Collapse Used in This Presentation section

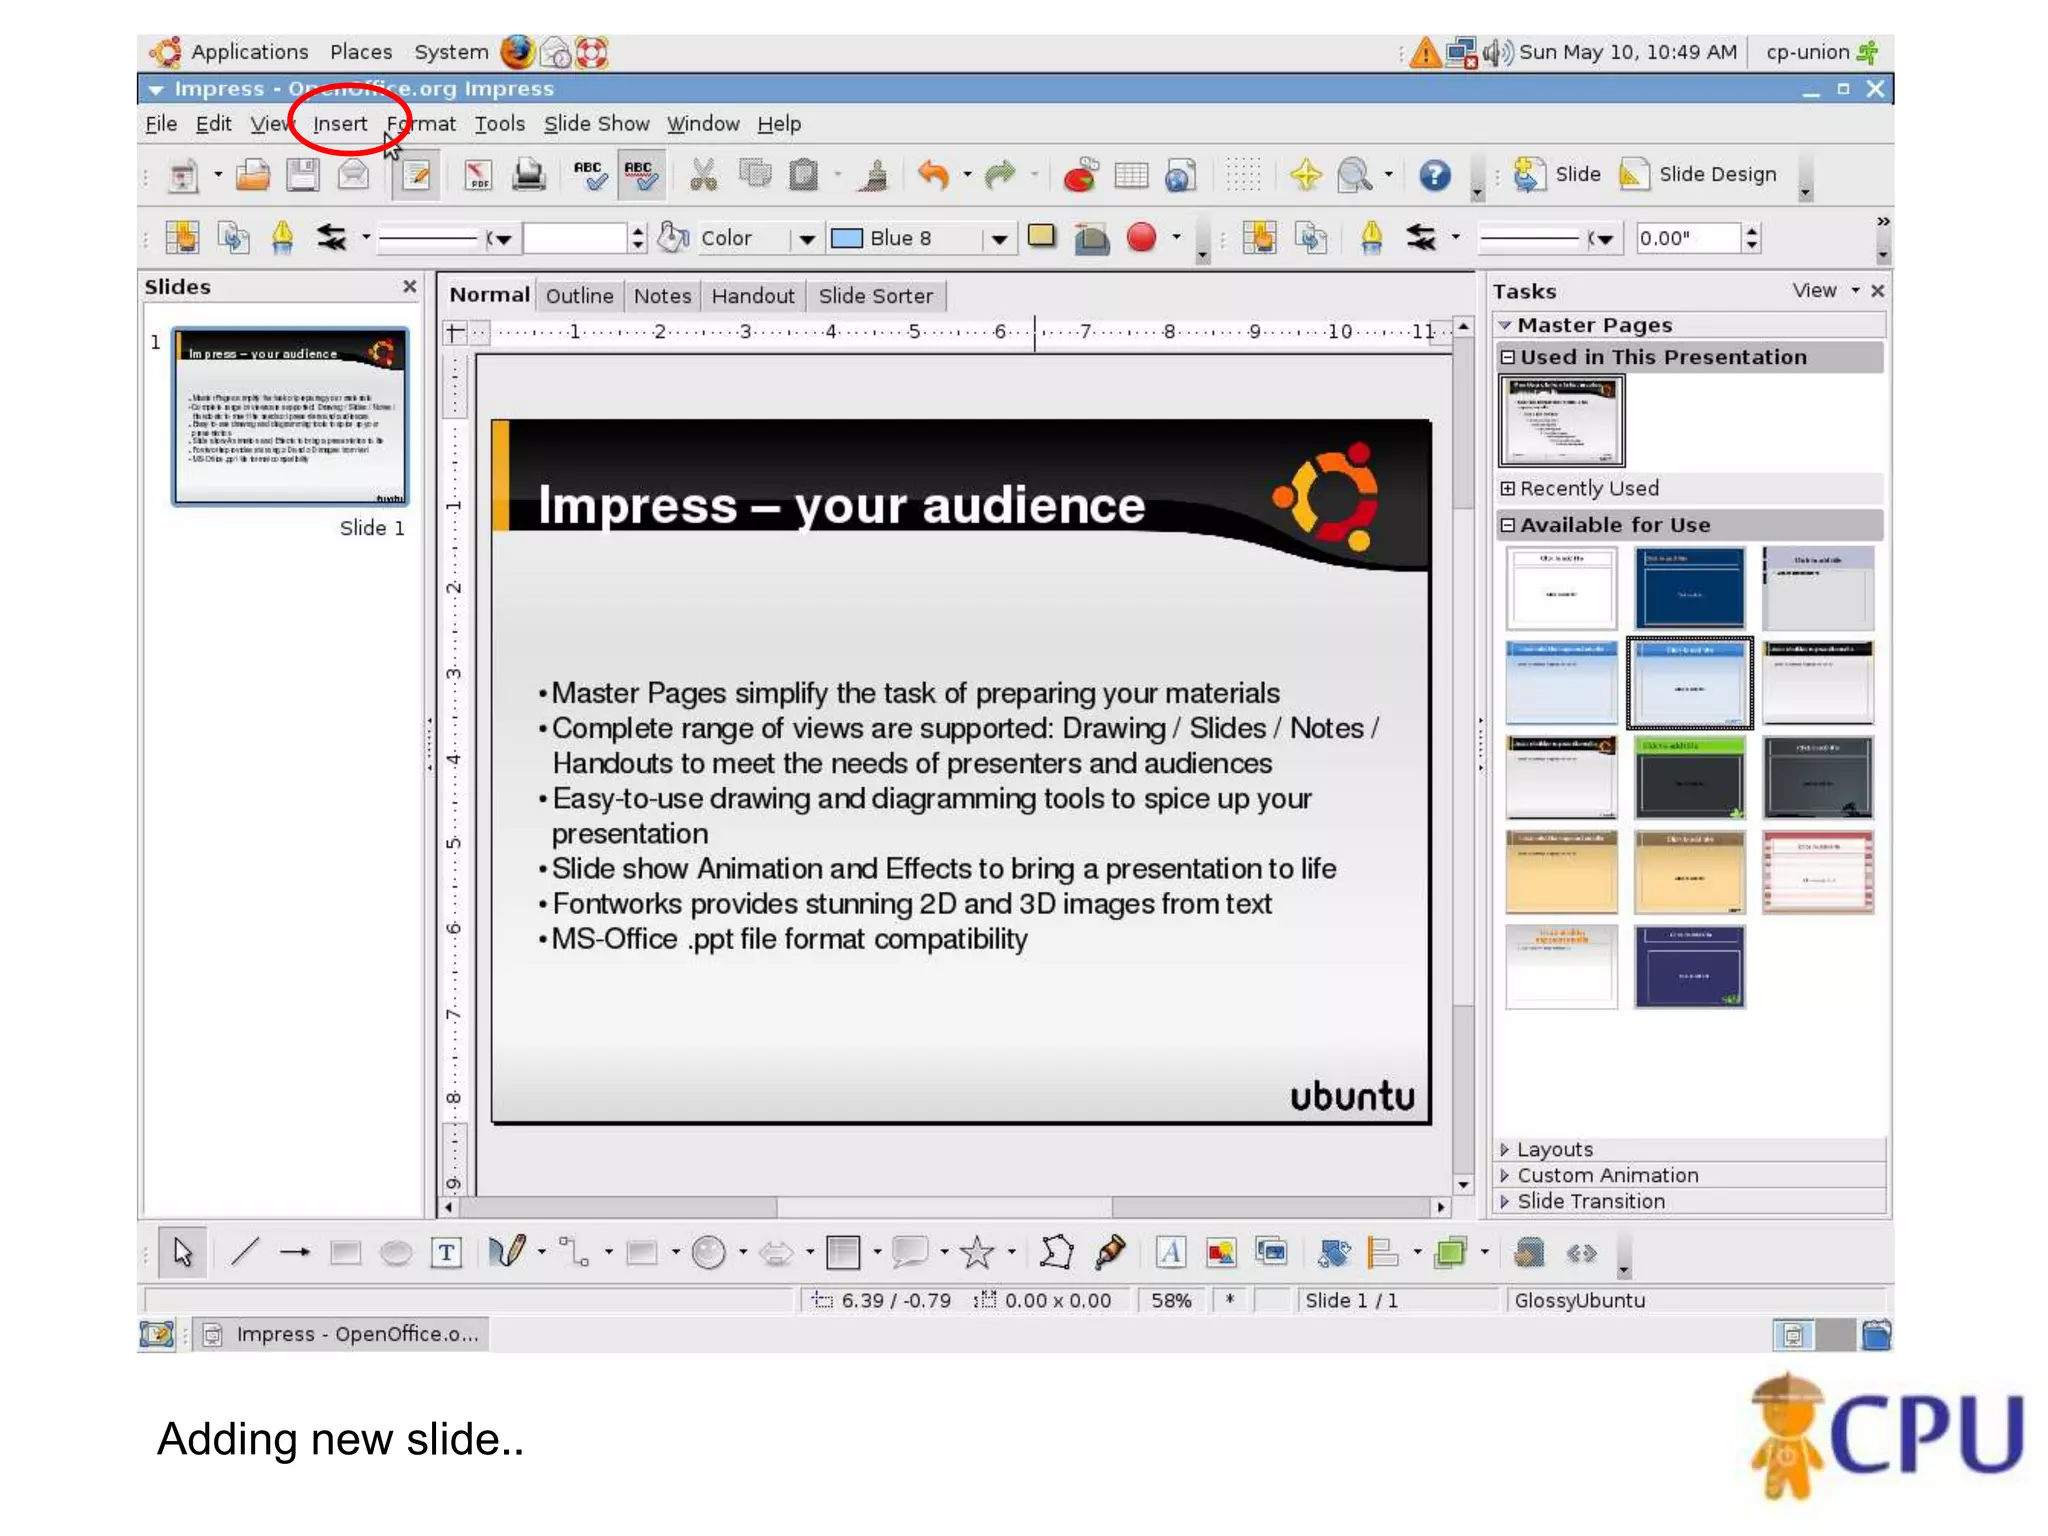pyautogui.click(x=1507, y=357)
